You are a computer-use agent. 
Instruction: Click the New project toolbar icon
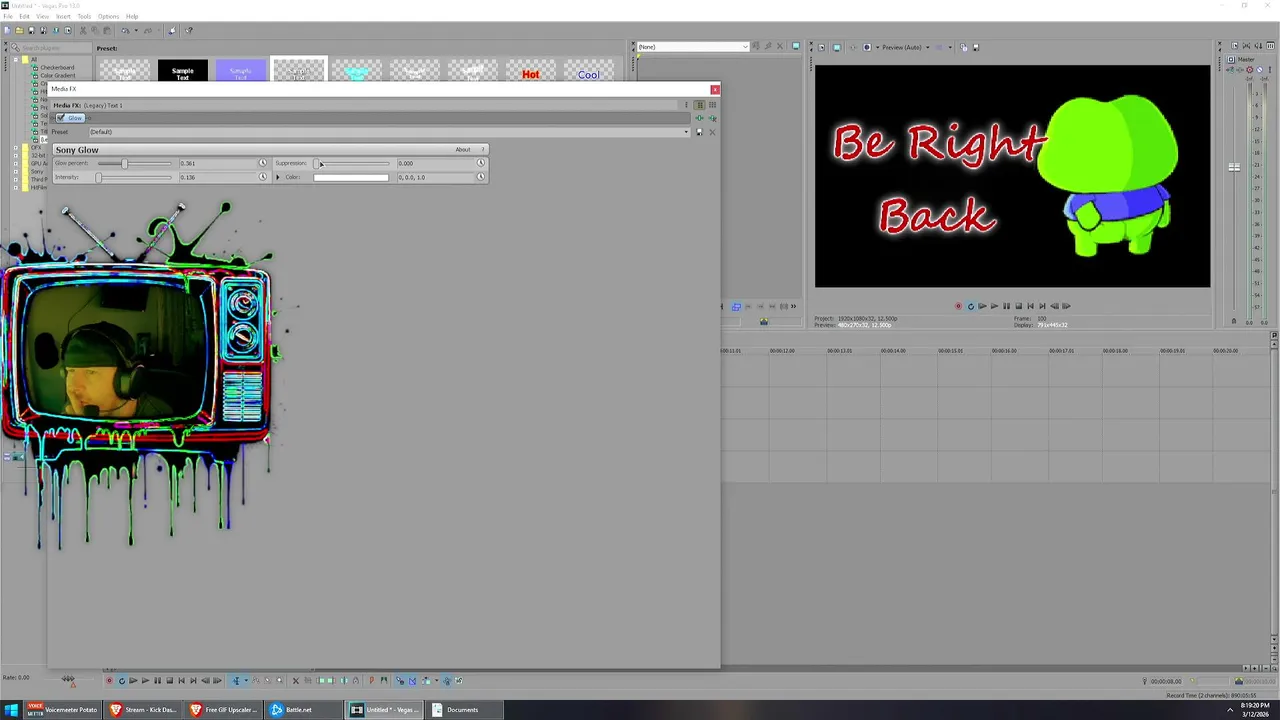pos(8,30)
